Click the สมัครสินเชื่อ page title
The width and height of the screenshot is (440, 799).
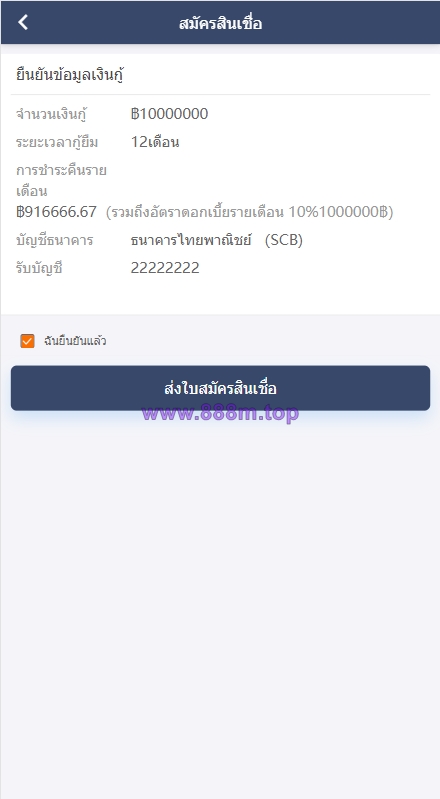coord(220,23)
